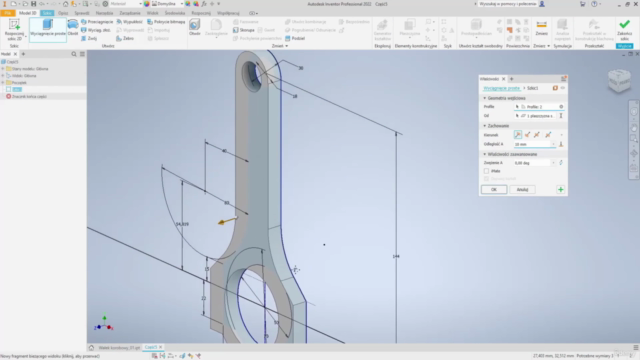Click OK in the properties panel
Viewport: 640px width, 360px height.
tap(494, 189)
